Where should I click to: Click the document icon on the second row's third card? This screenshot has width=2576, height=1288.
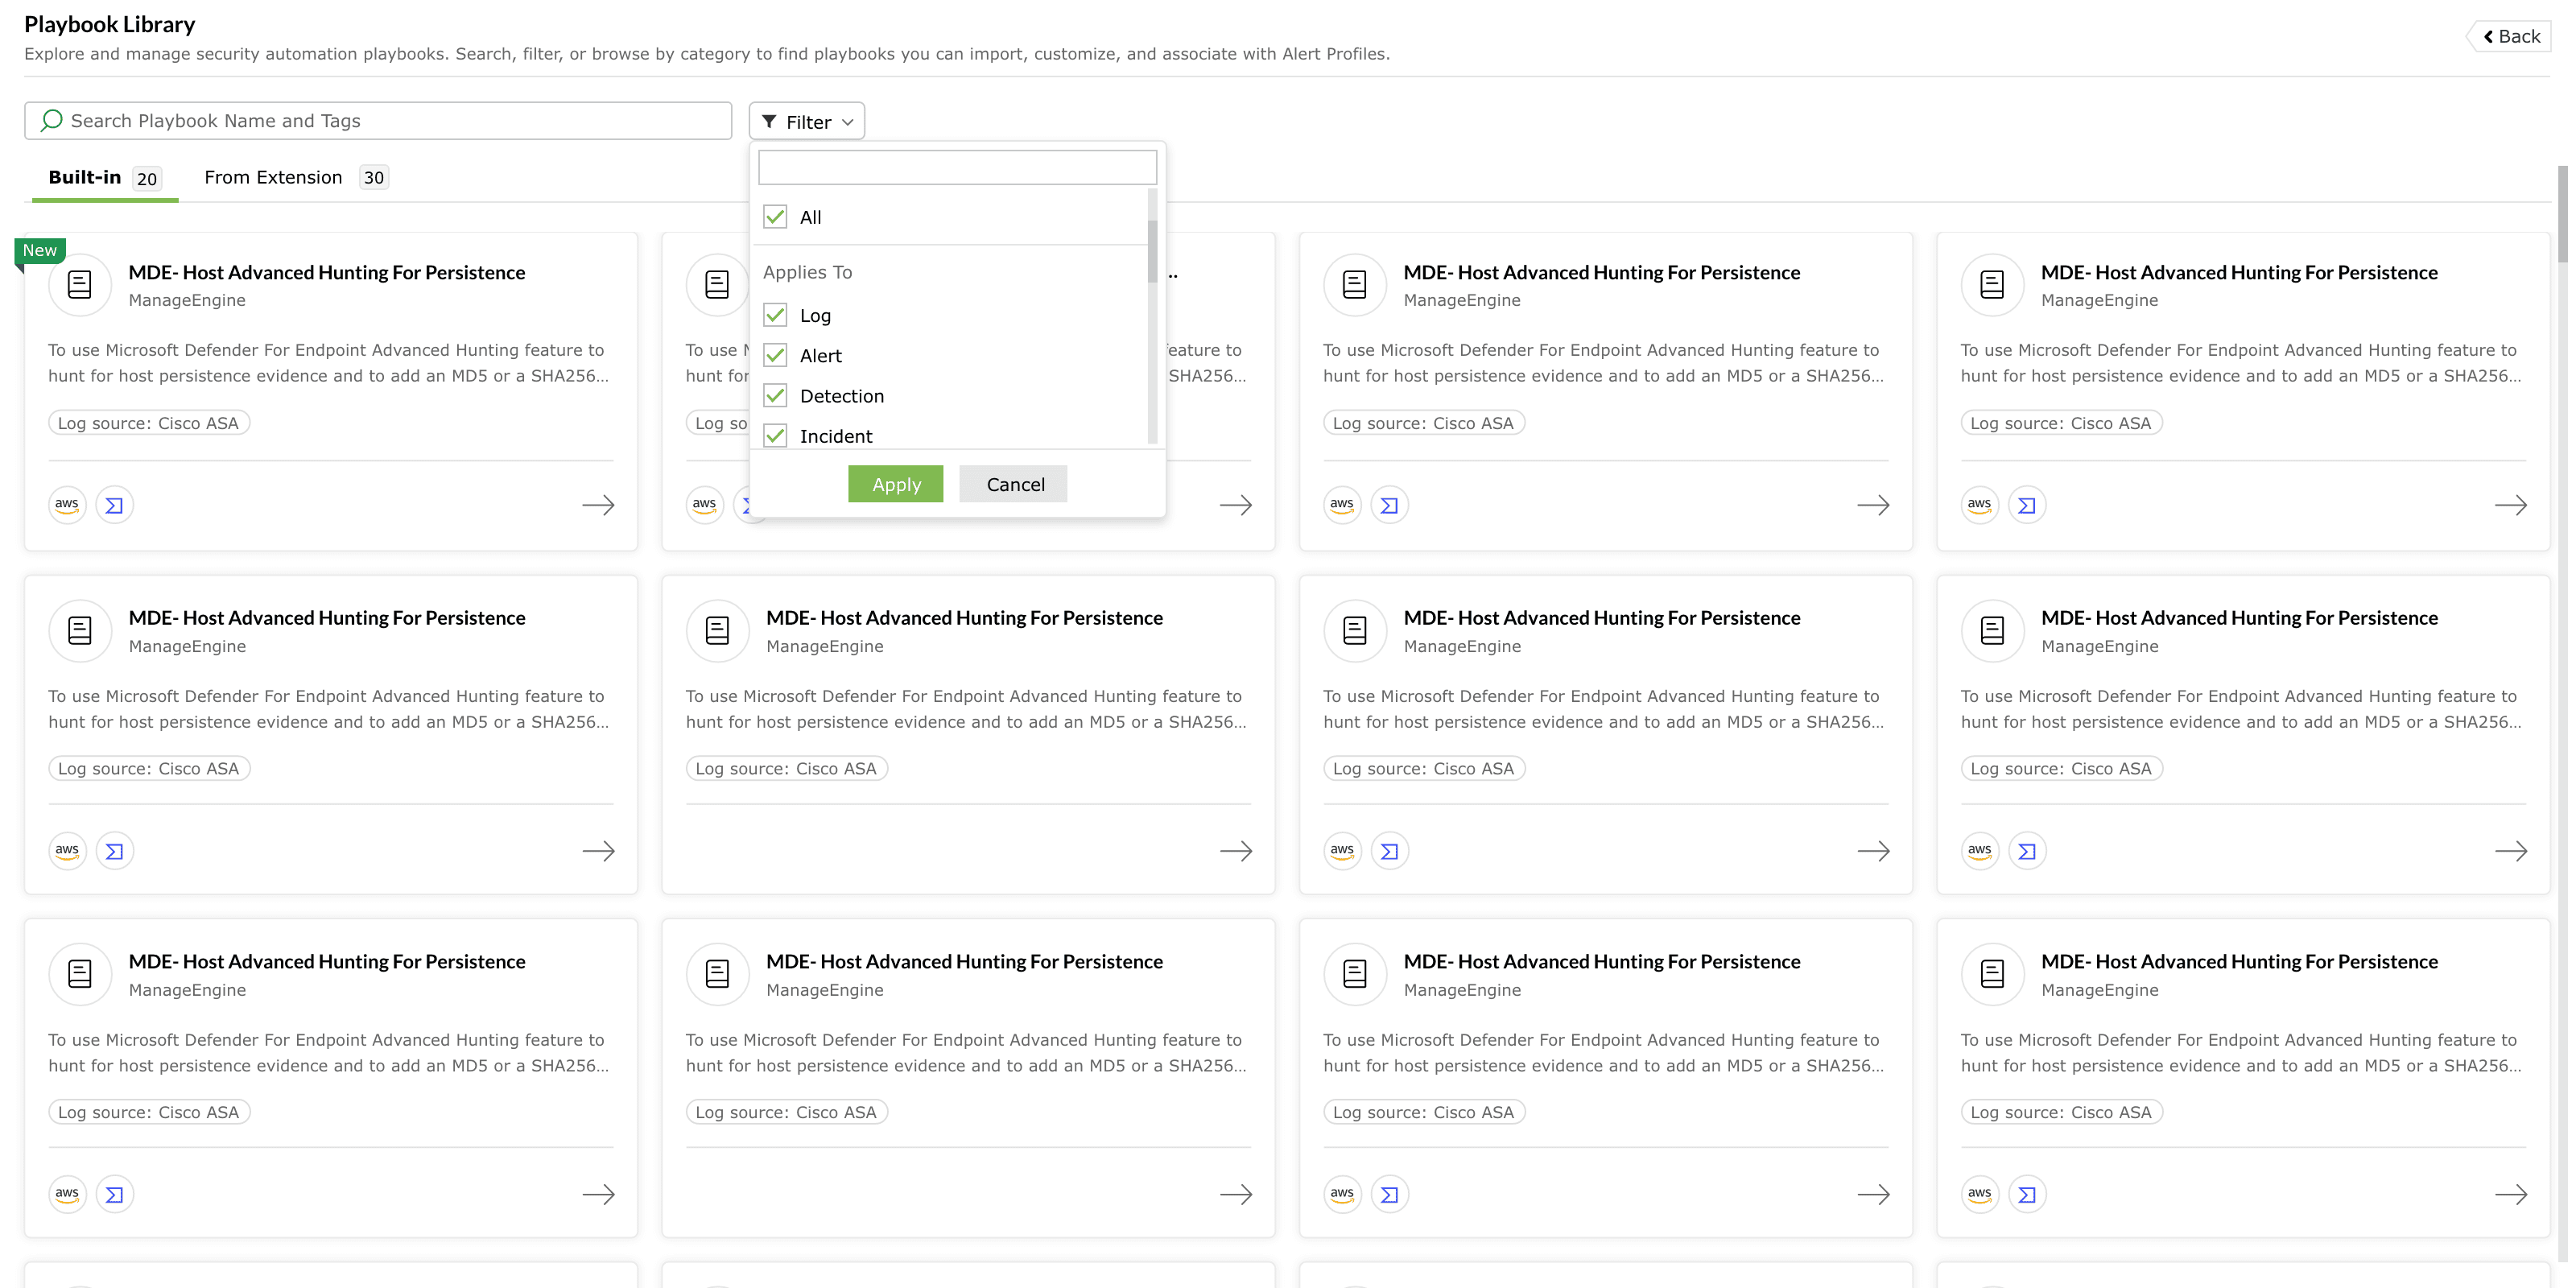[1355, 631]
